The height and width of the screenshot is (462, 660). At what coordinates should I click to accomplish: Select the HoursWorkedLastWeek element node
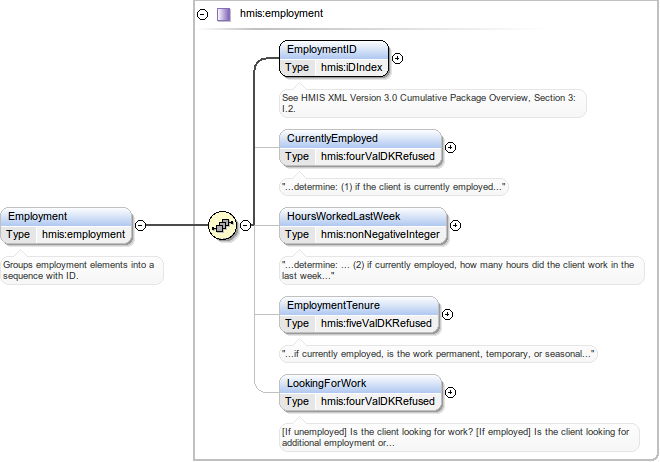pyautogui.click(x=344, y=216)
